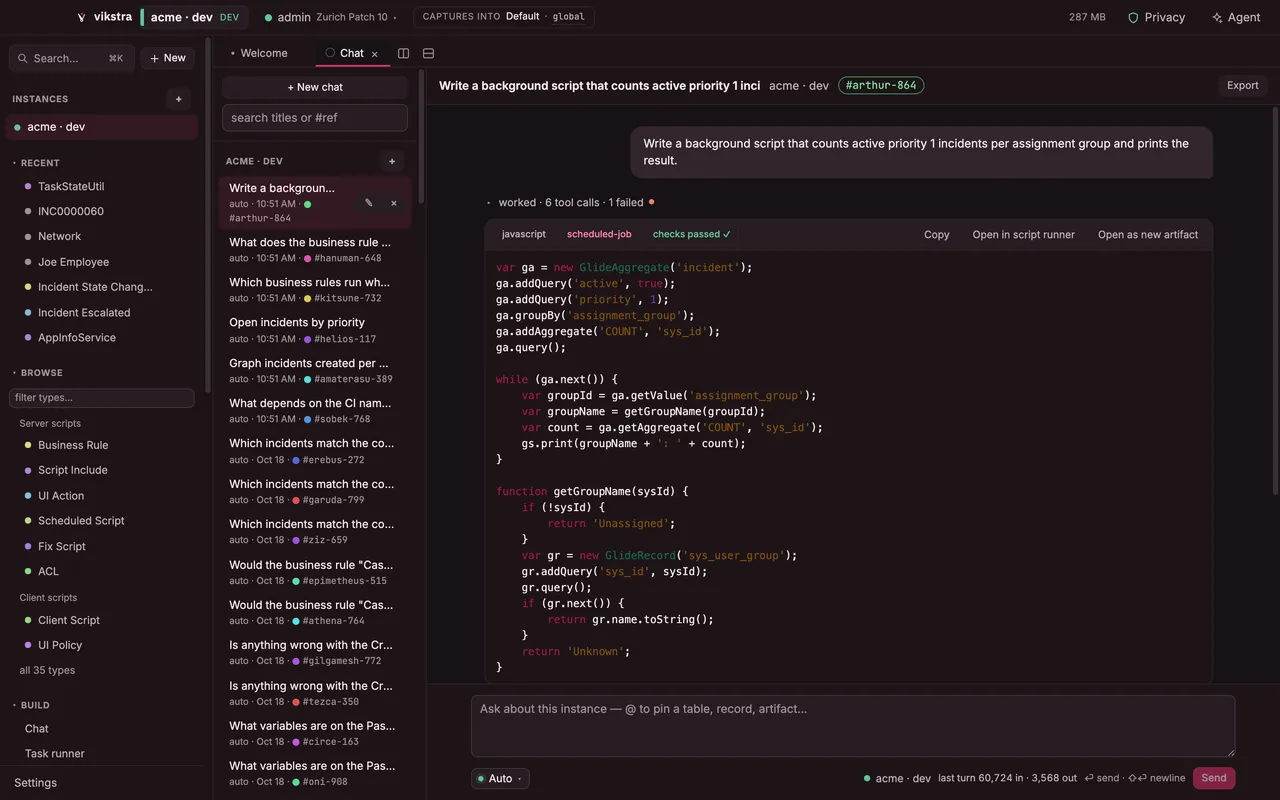Open the Business Rule script type
This screenshot has width=1280, height=800.
coord(73,445)
